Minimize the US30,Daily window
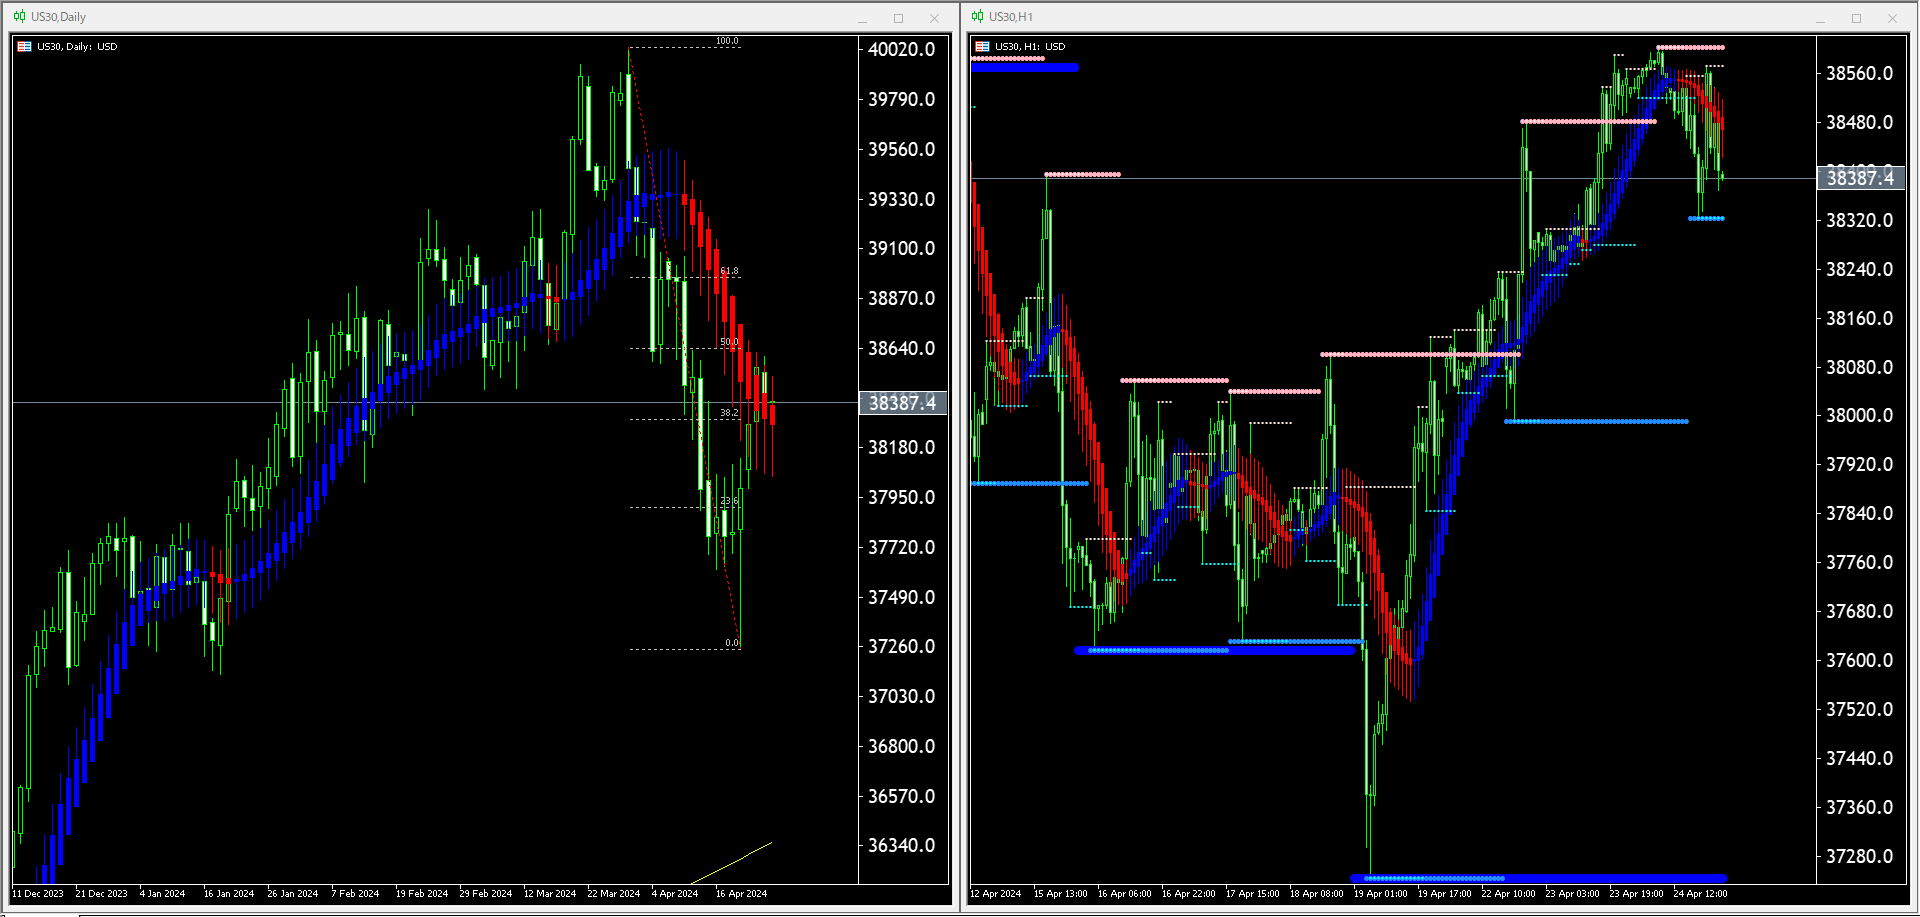This screenshot has height=917, width=1920. (862, 18)
